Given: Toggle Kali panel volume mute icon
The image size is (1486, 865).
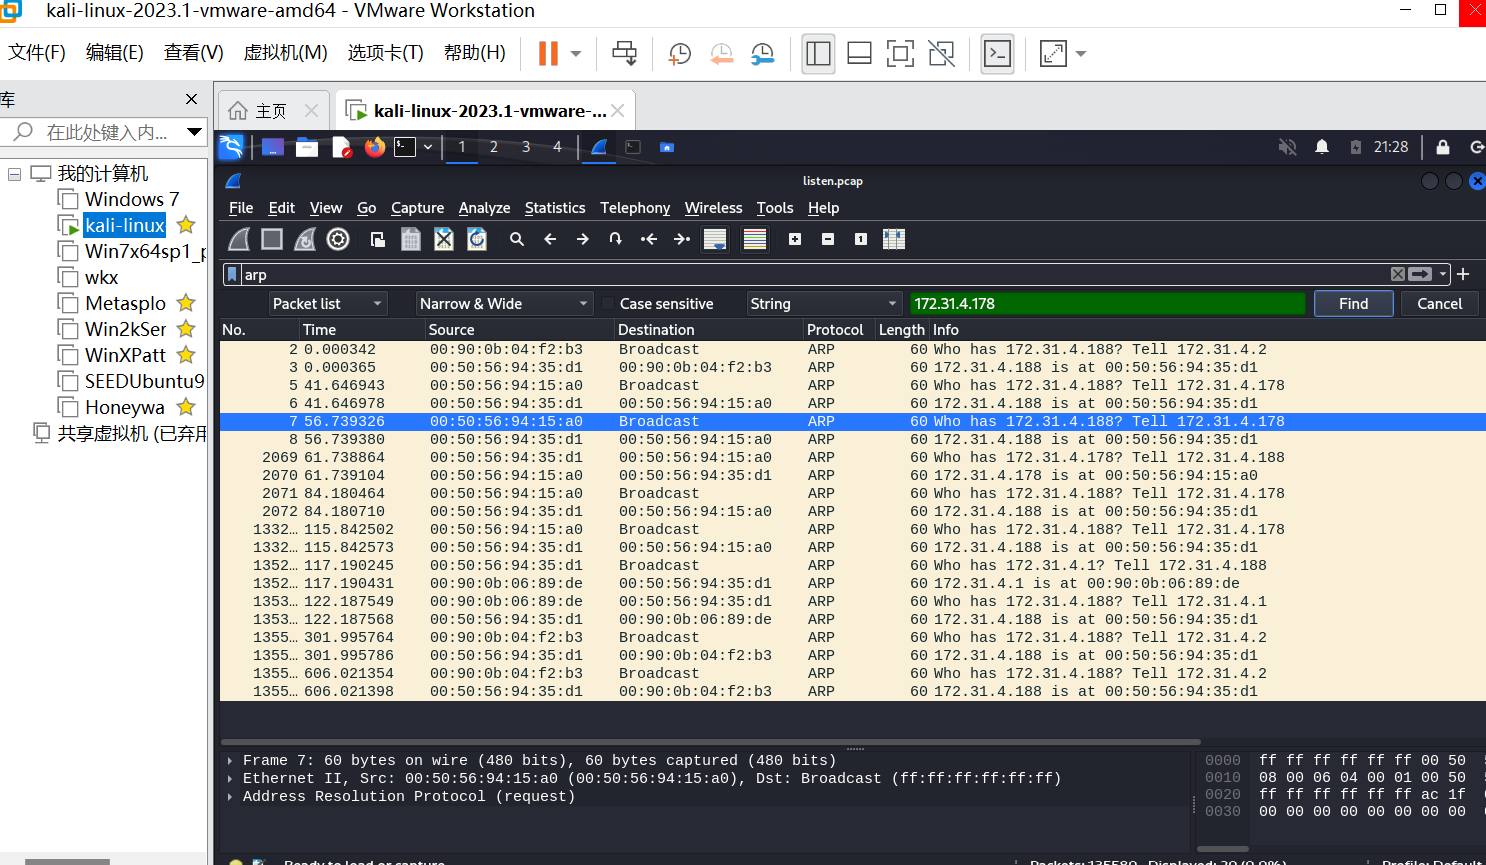Looking at the screenshot, I should click(1287, 147).
